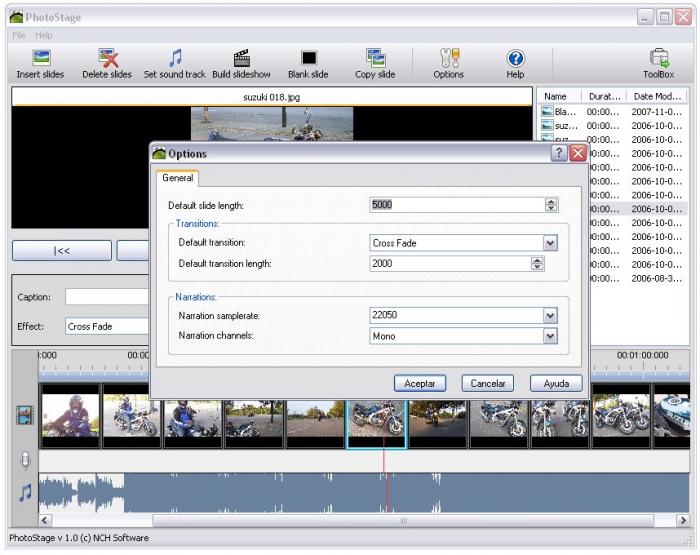The height and width of the screenshot is (555, 700).
Task: Click the audio waveform in soundtrack track
Action: pos(364,493)
